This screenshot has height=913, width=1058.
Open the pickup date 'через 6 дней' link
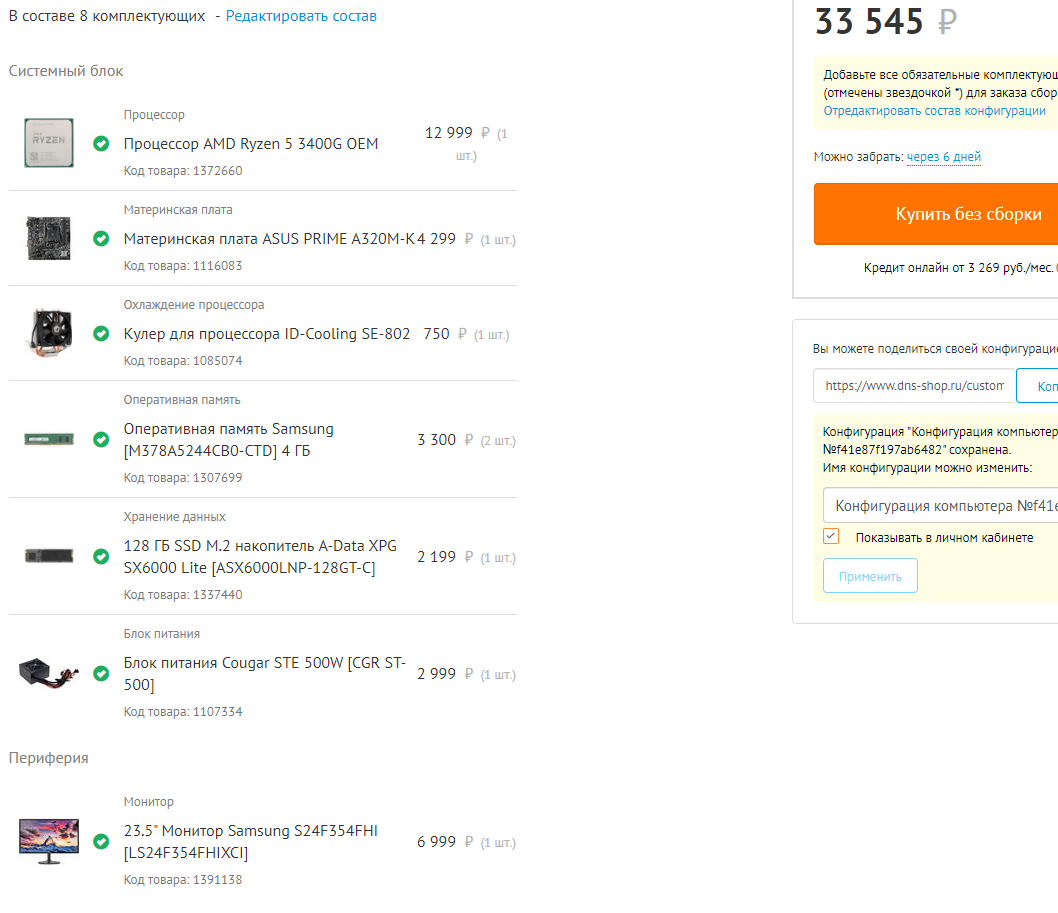pos(943,157)
